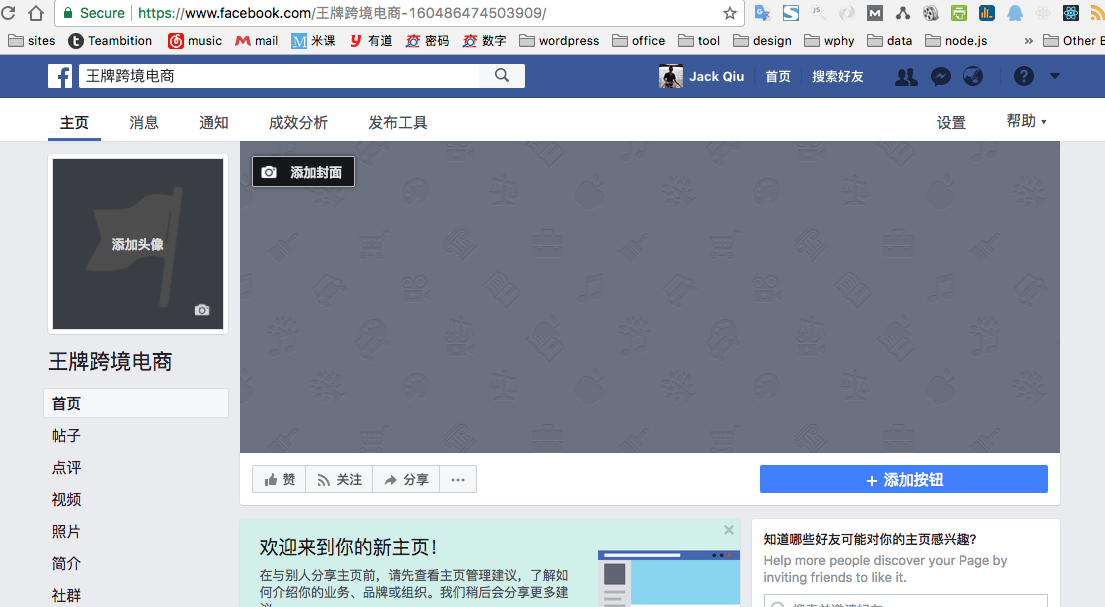
Task: Click Jack Qiu profile picture
Action: coord(670,76)
